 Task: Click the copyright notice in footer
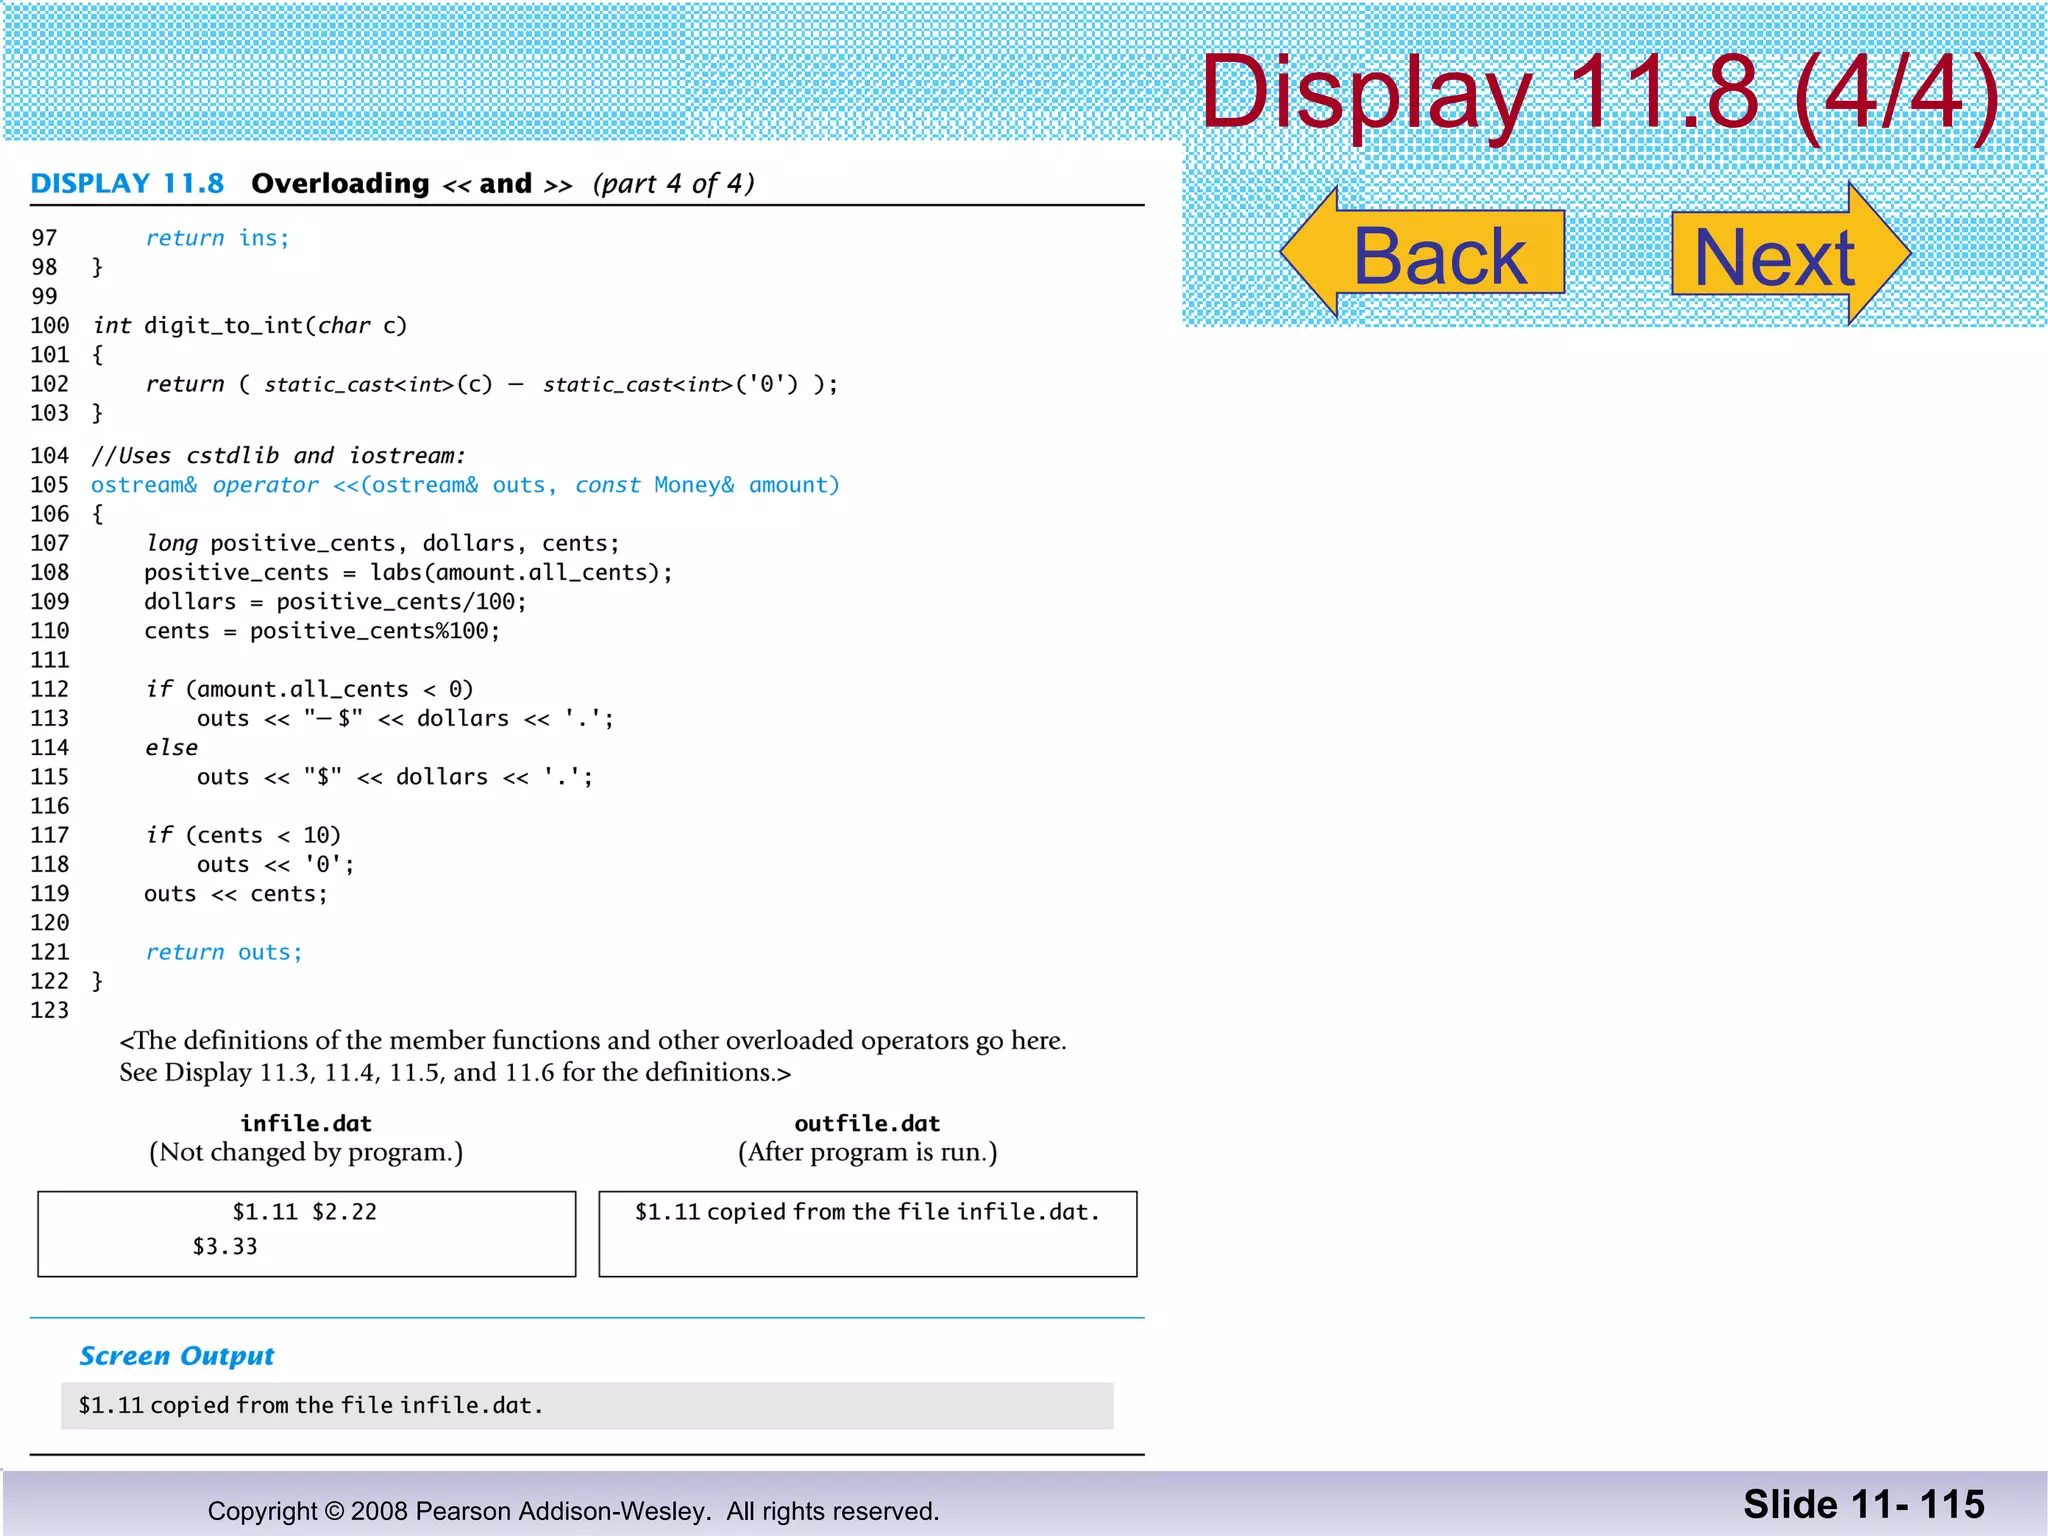pyautogui.click(x=573, y=1511)
